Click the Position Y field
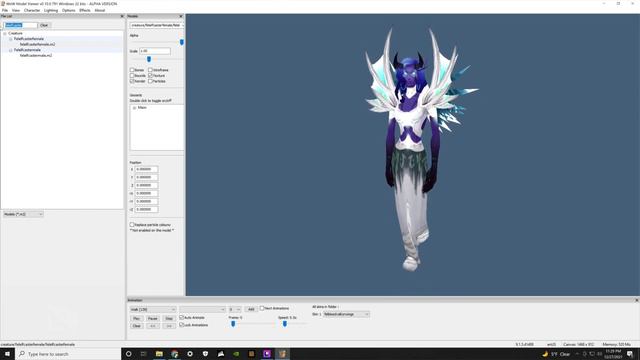Viewport: 640px width, 360px height. point(147,177)
